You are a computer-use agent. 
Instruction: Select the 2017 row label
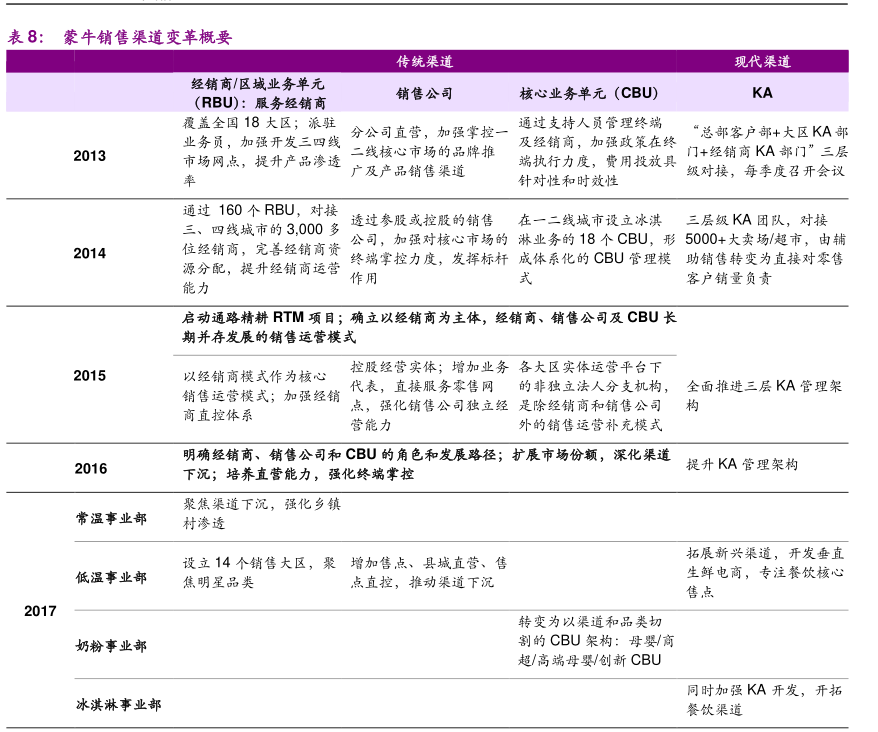[40, 611]
